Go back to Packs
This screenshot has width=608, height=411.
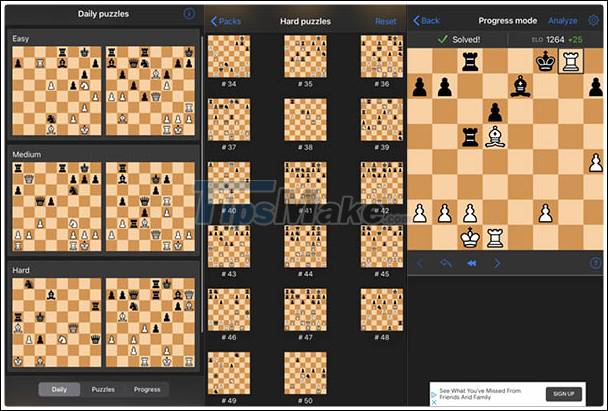(226, 21)
